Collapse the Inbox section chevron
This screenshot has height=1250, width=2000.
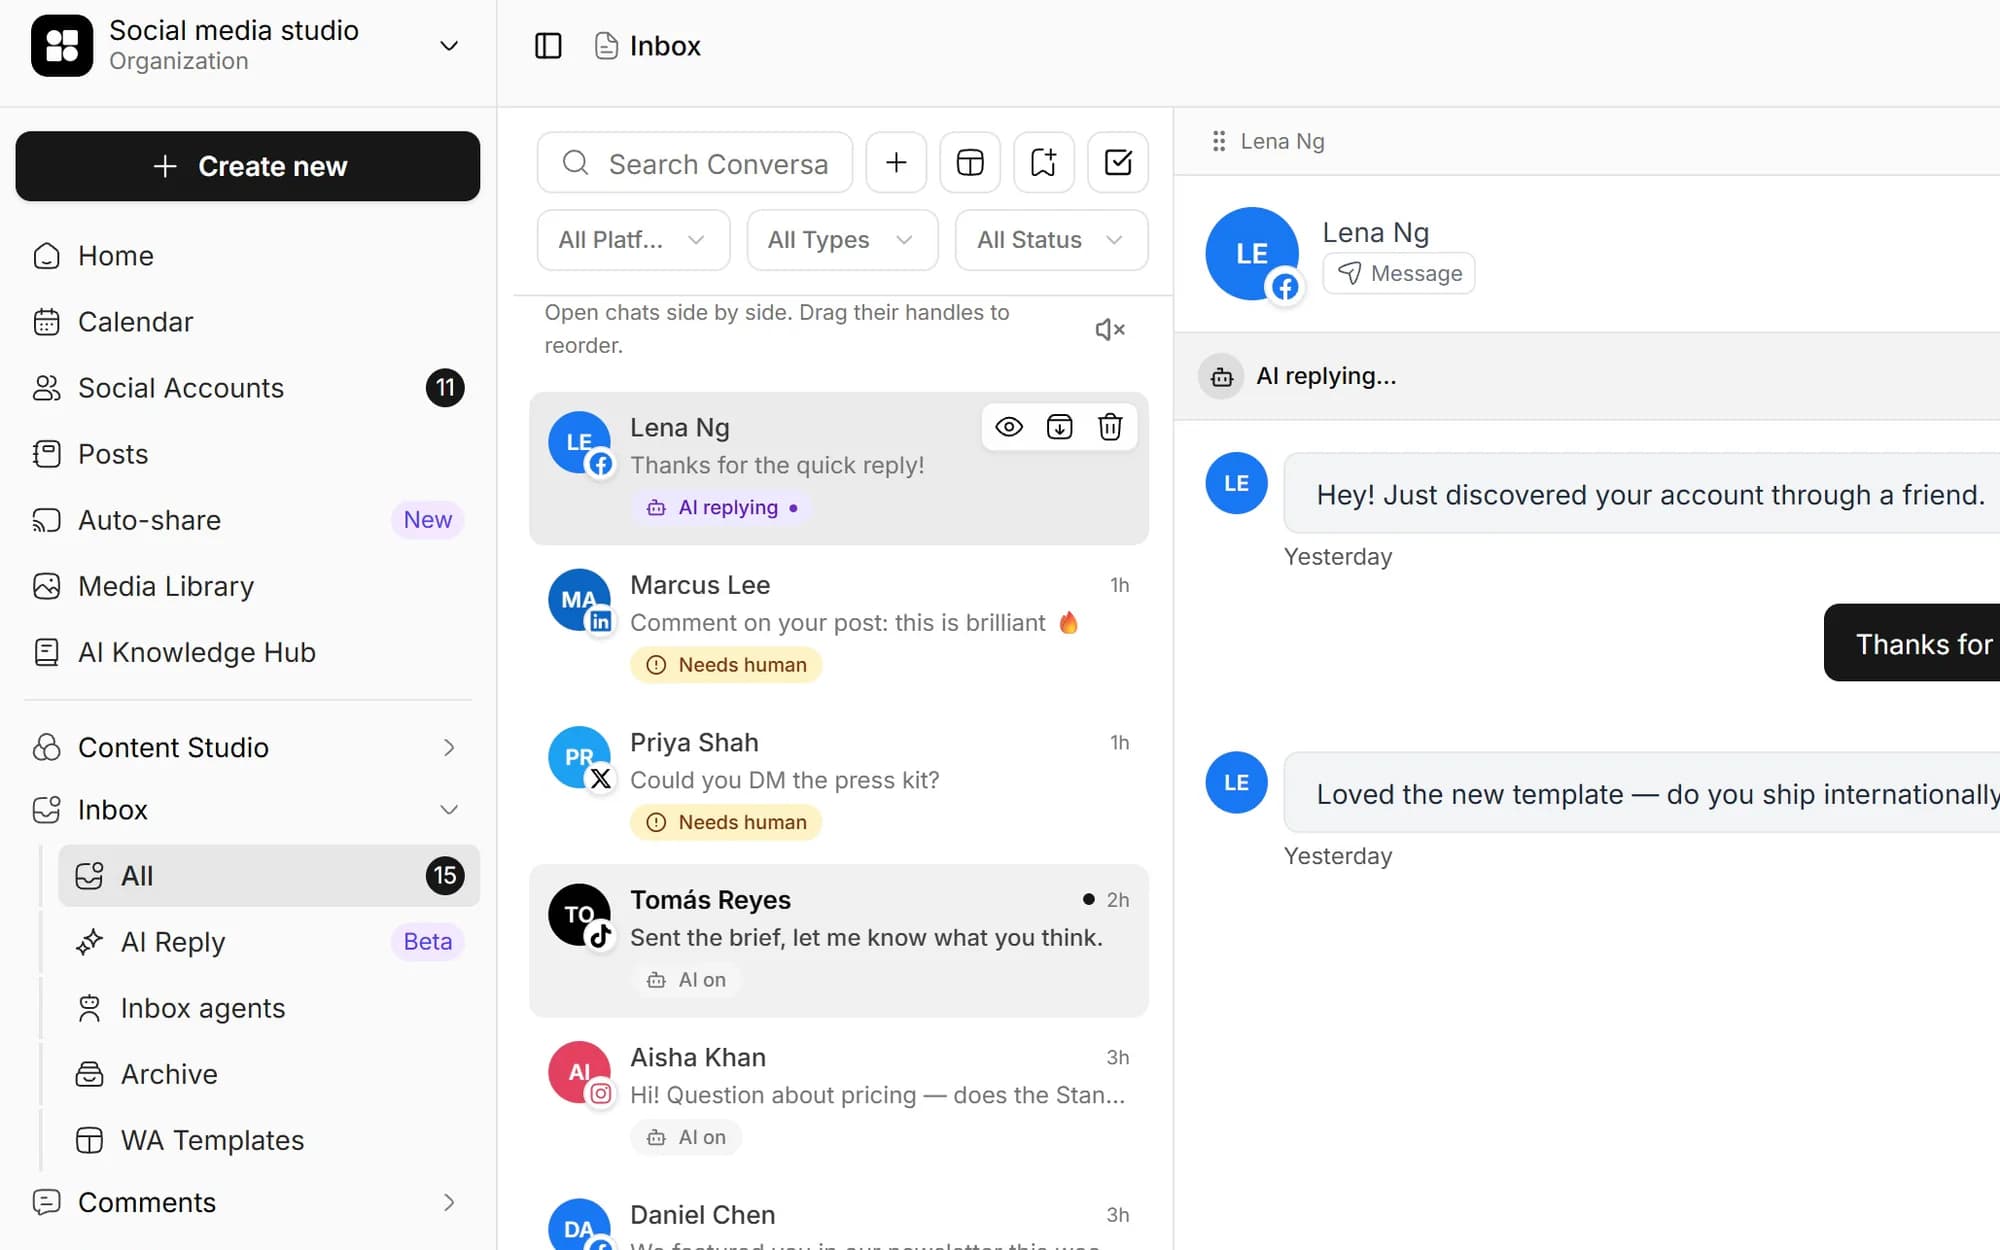tap(449, 810)
